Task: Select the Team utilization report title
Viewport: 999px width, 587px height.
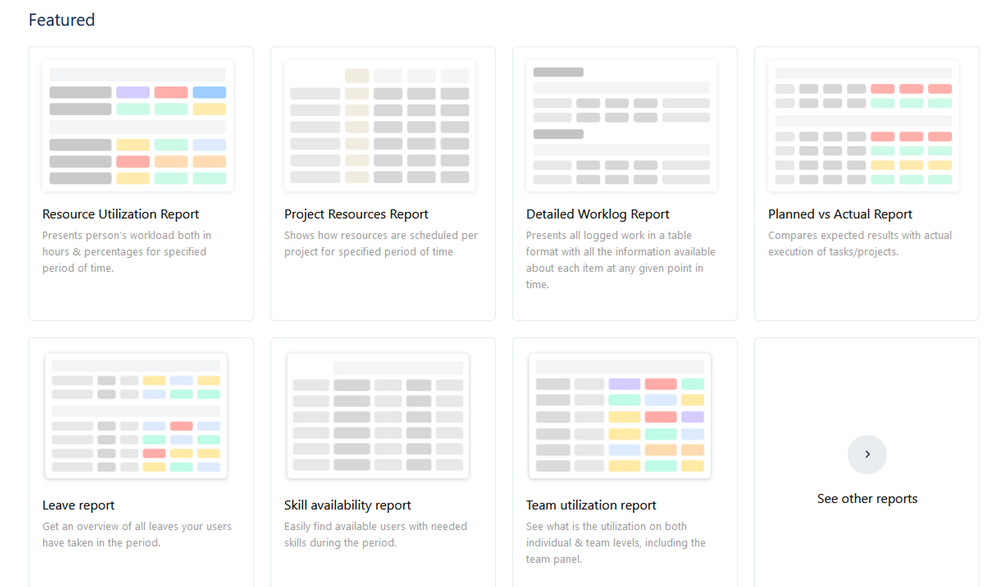Action: pyautogui.click(x=591, y=505)
